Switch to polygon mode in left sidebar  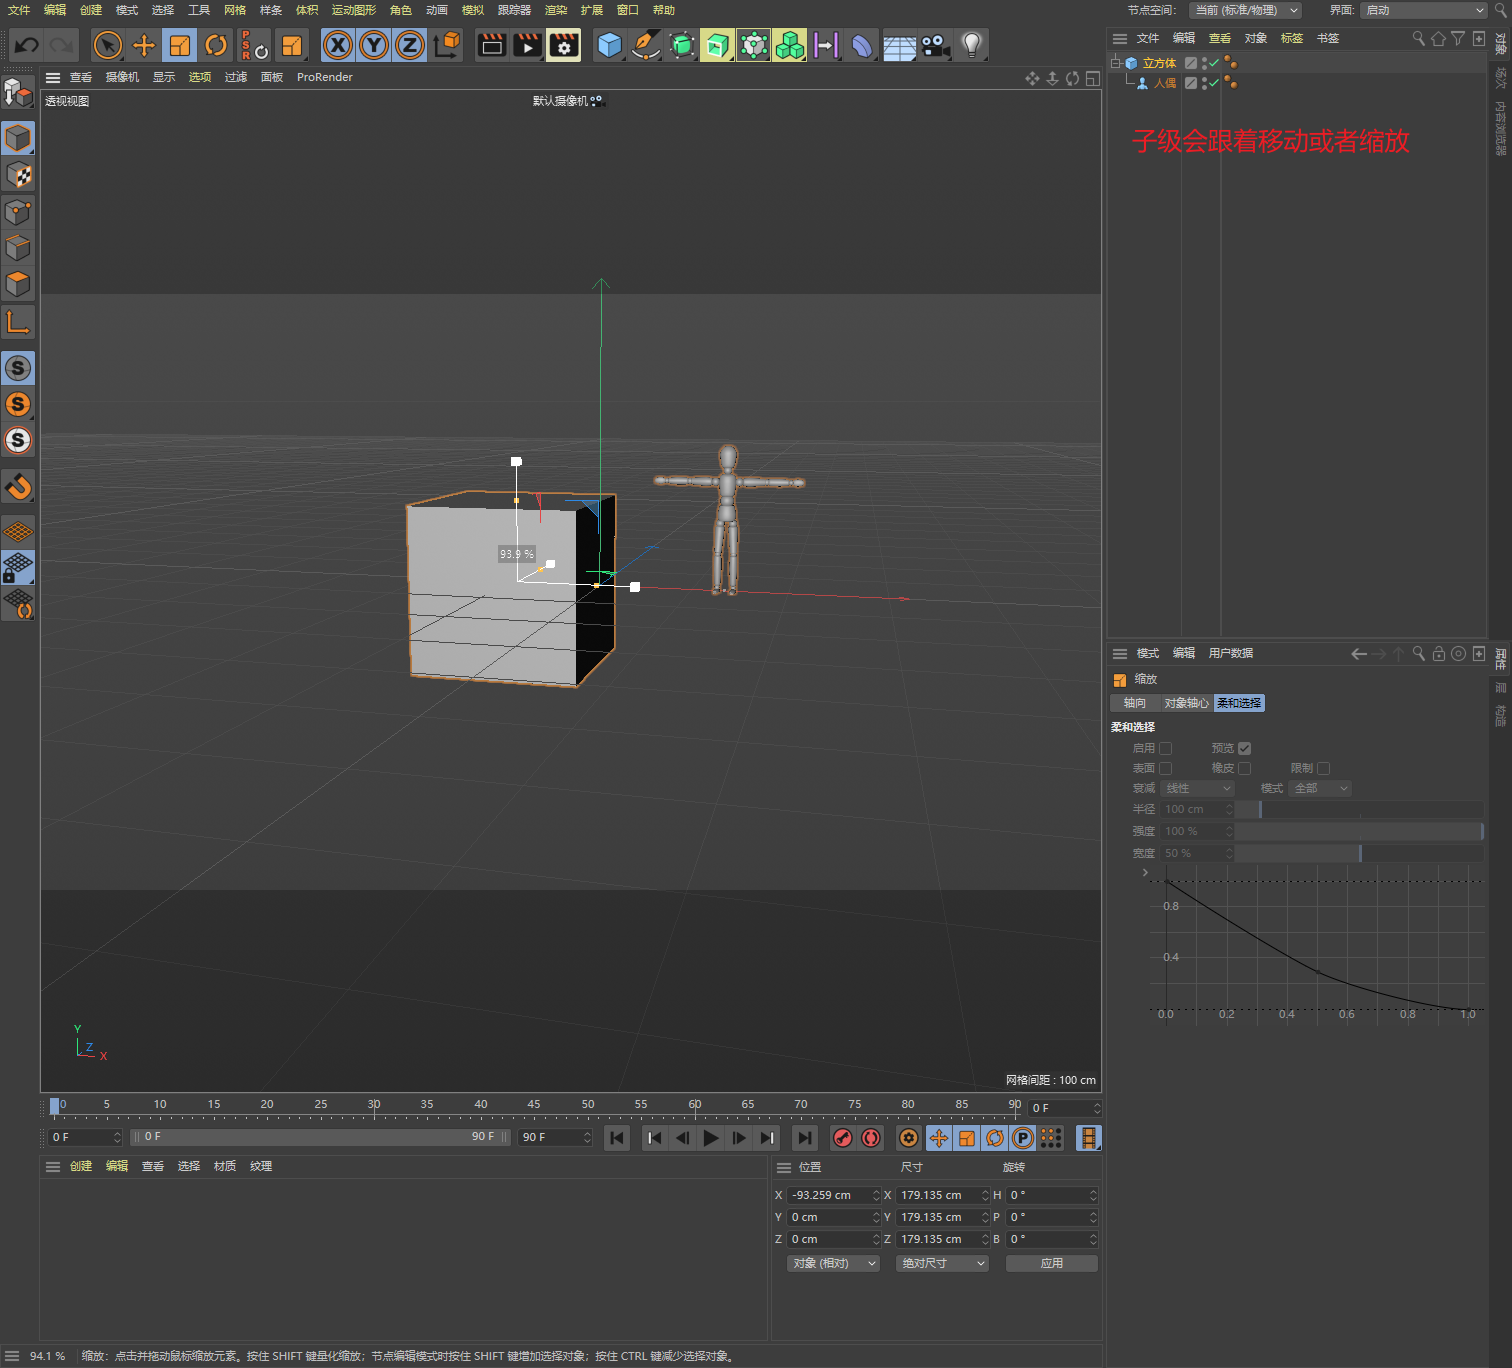[x=18, y=284]
